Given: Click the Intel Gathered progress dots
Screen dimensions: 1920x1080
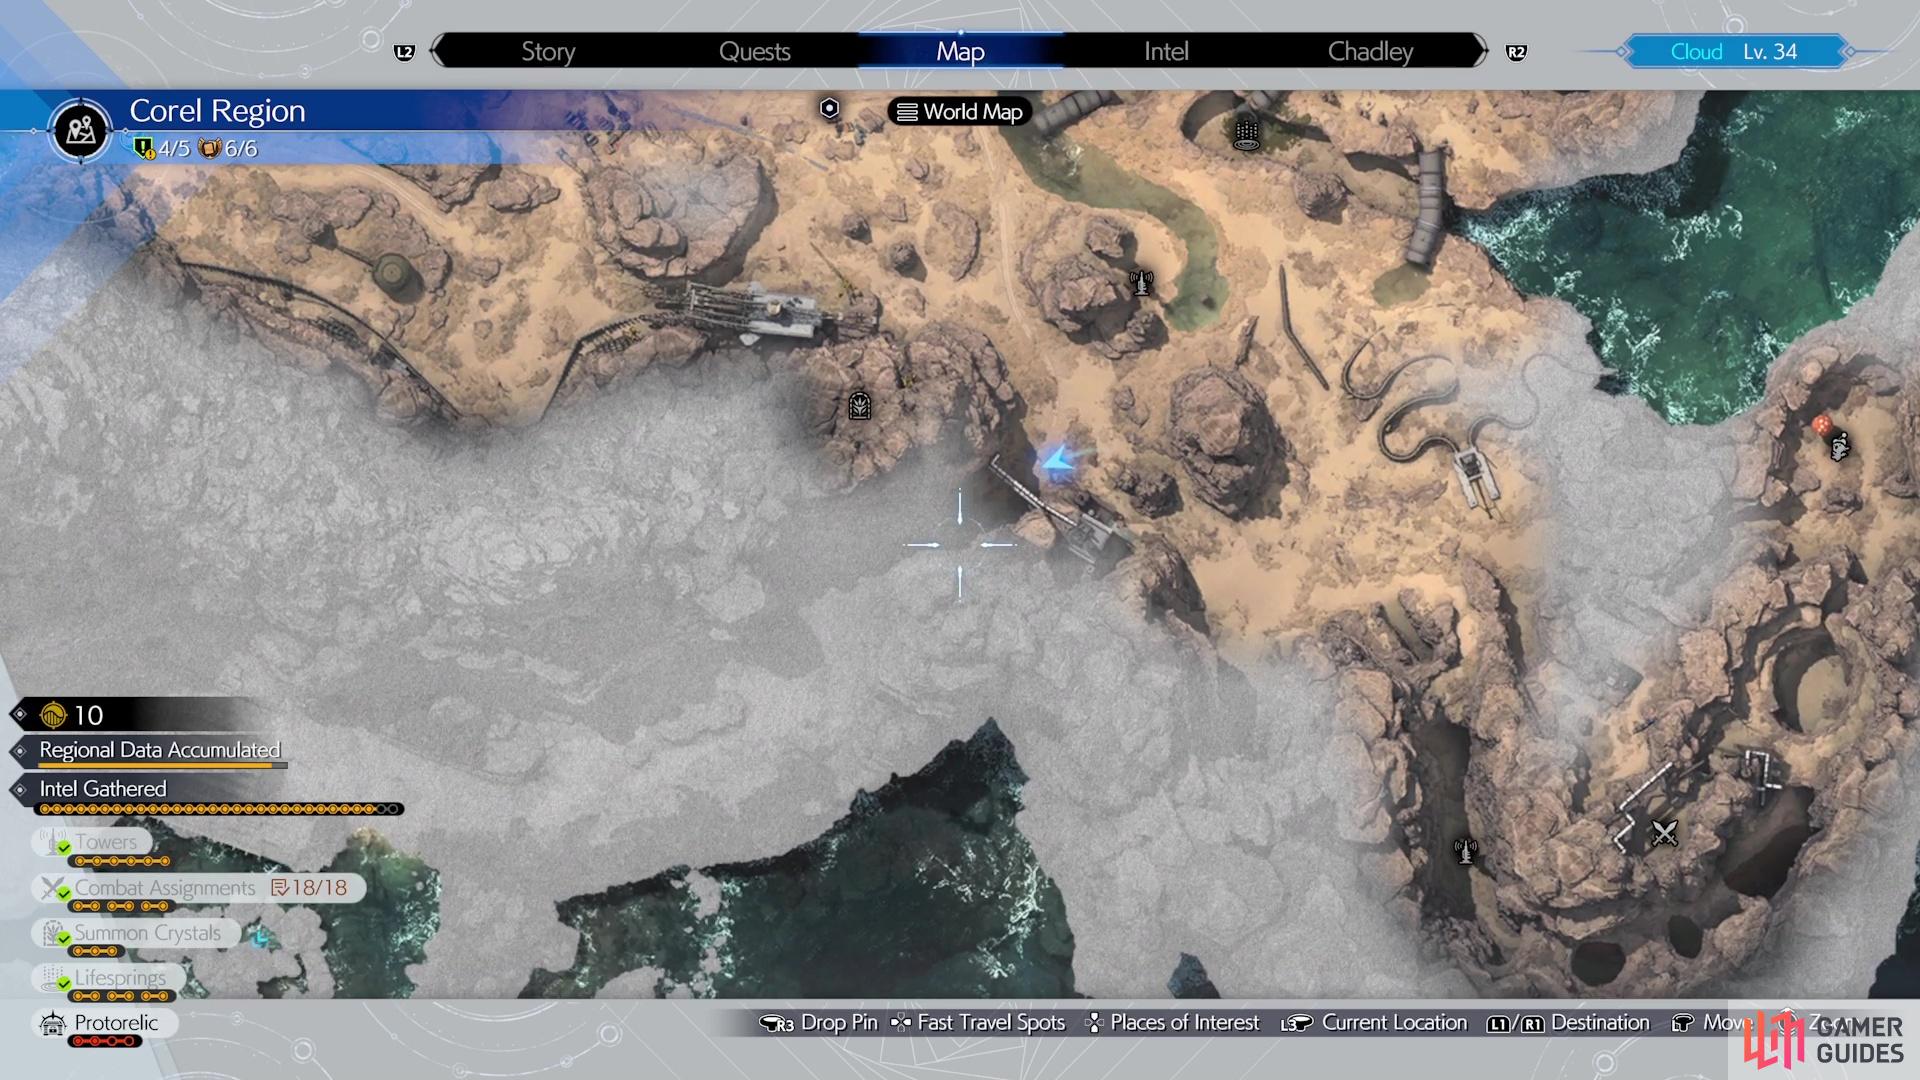Looking at the screenshot, I should point(220,809).
